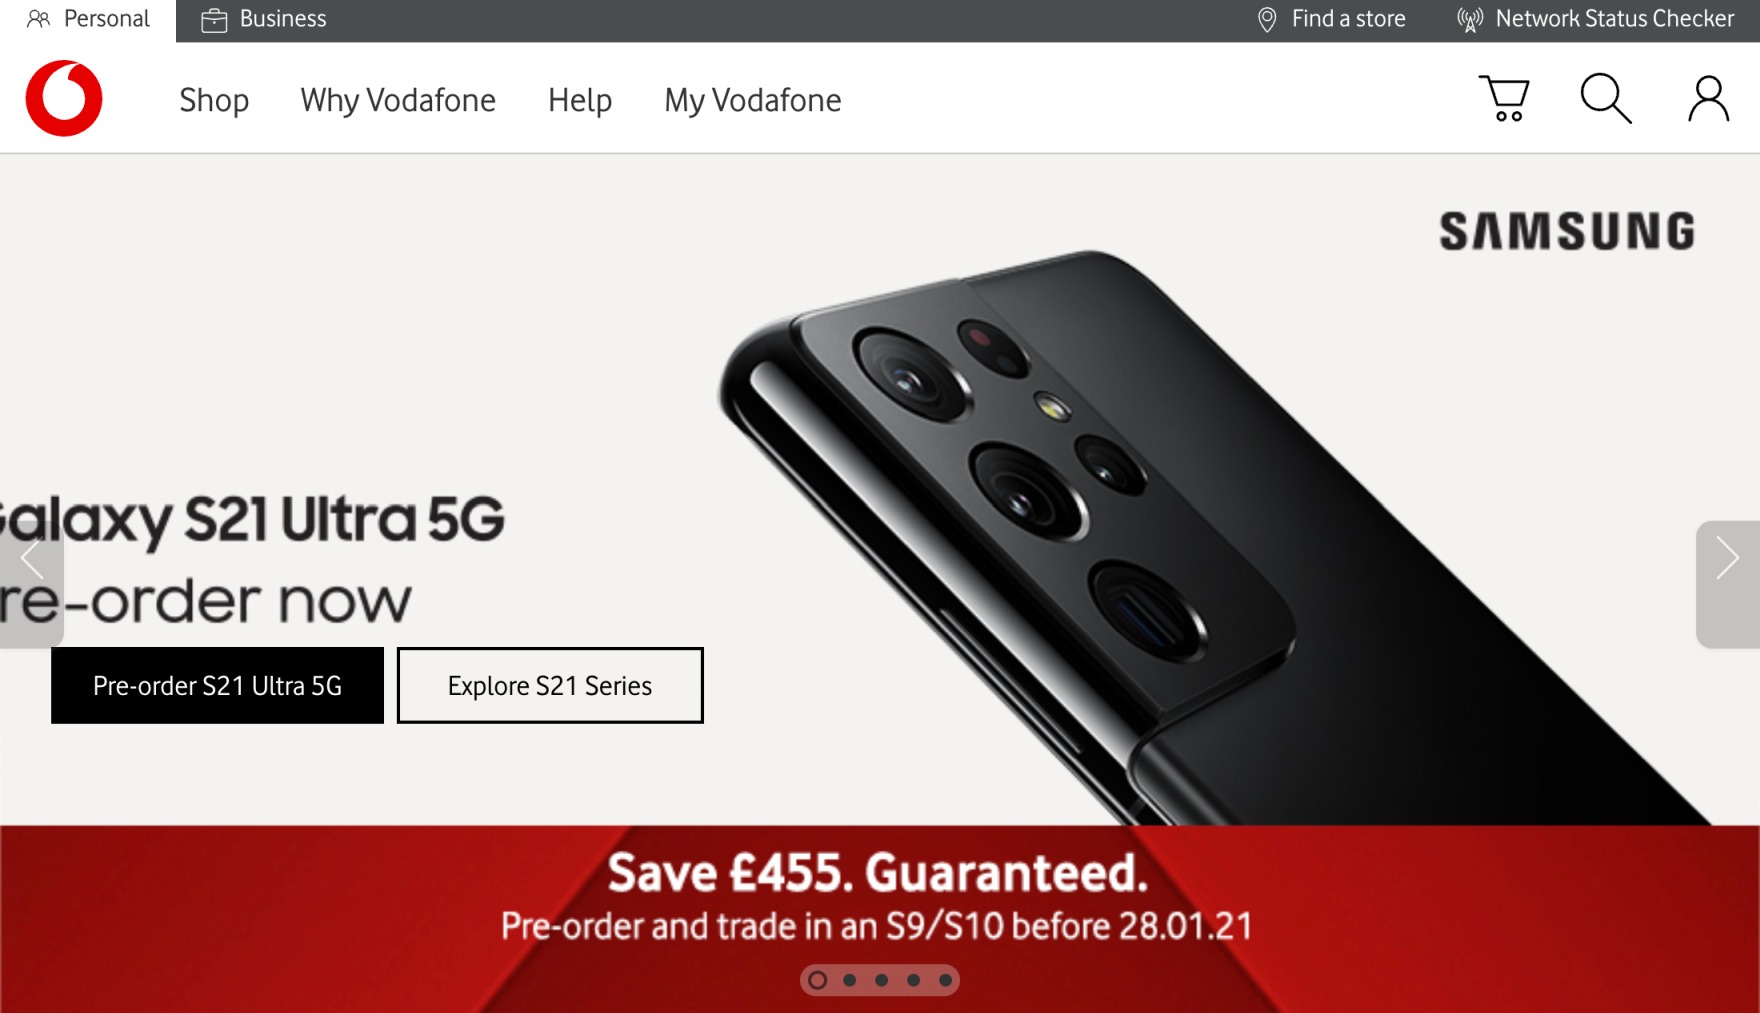Select the first carousel dot

[818, 980]
